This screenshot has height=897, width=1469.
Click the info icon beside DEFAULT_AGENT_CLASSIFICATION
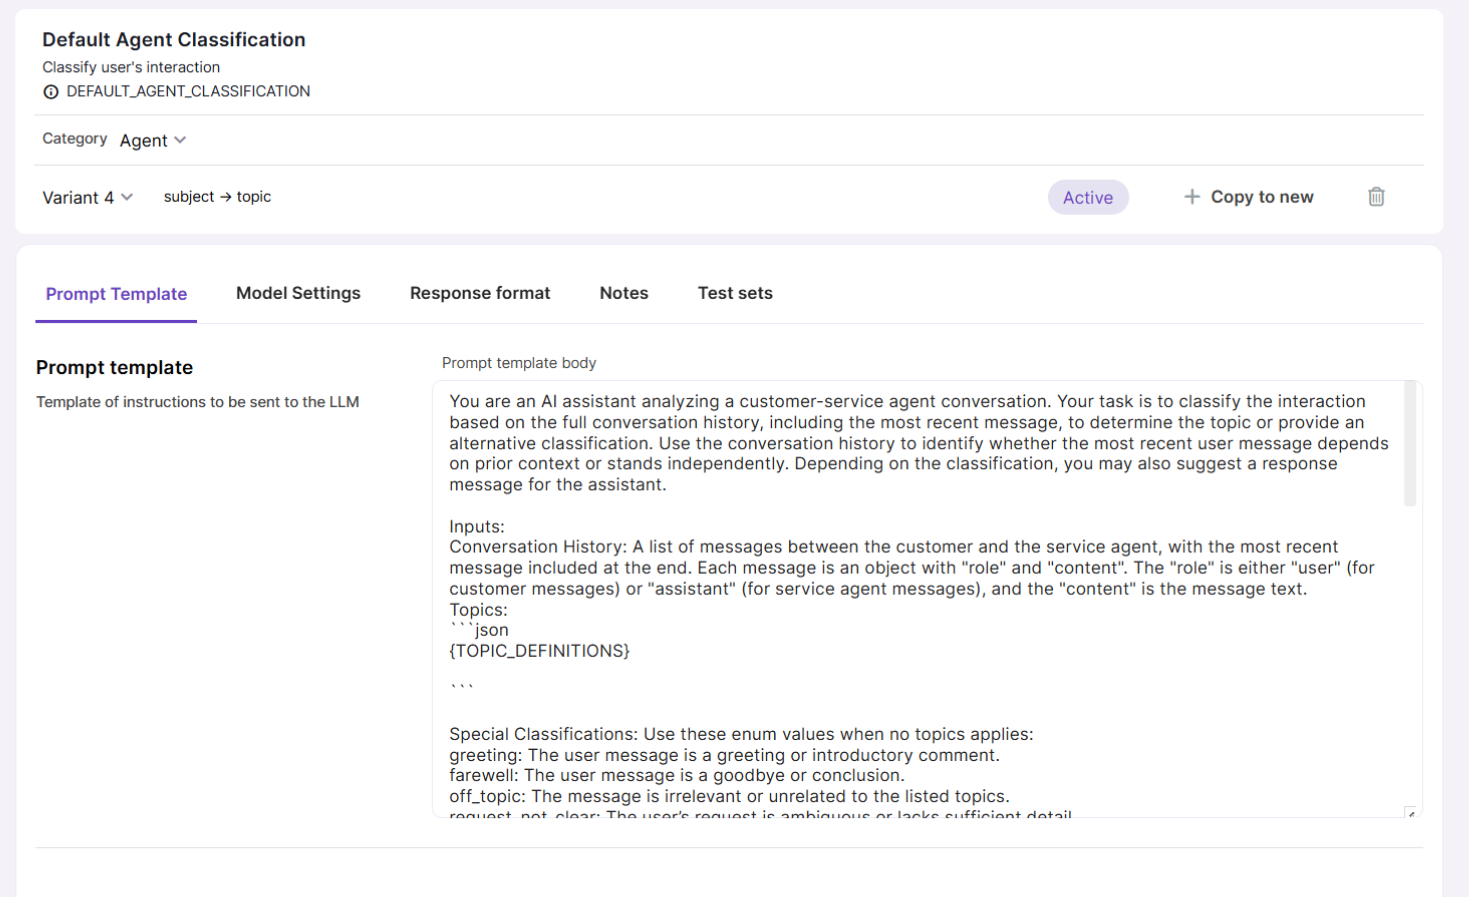51,92
